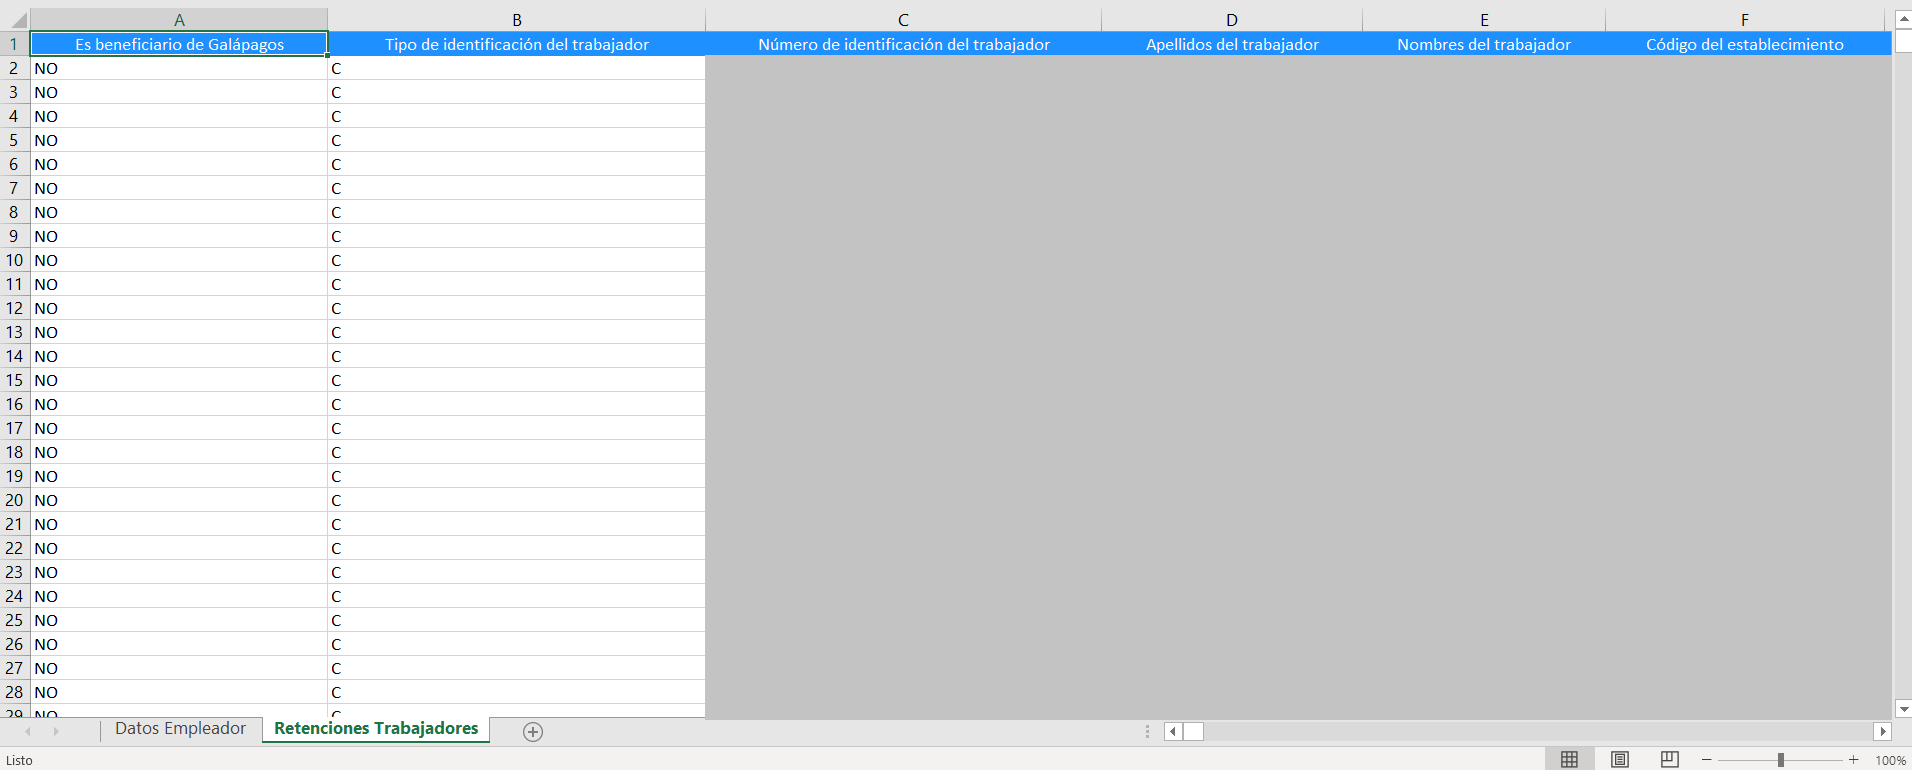Image resolution: width=1912 pixels, height=770 pixels.
Task: Click horizontal scrollbar right arrow
Action: click(1882, 731)
